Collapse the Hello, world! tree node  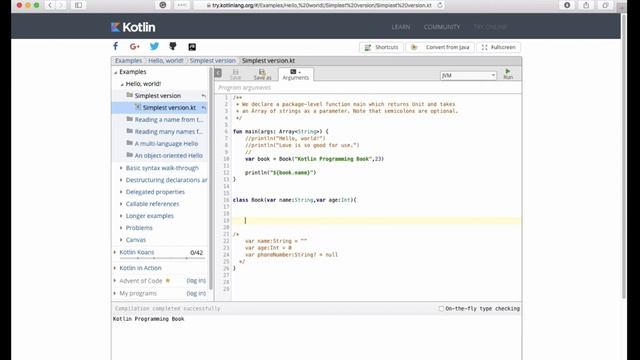tap(122, 84)
